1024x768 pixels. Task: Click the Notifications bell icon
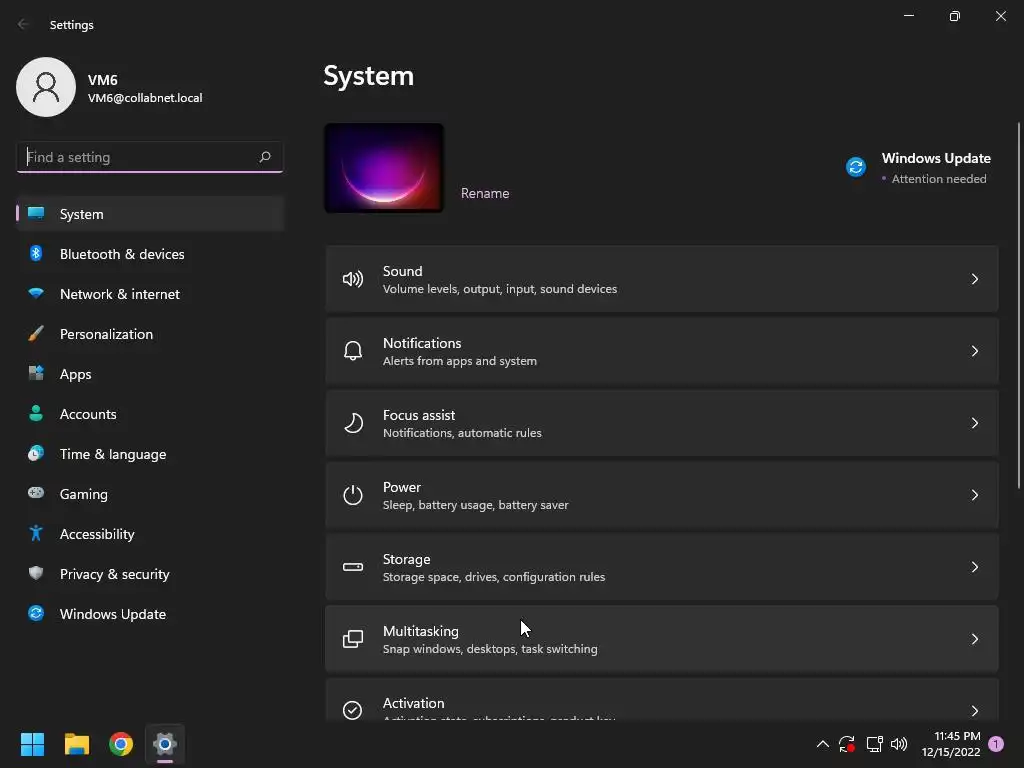click(x=353, y=351)
